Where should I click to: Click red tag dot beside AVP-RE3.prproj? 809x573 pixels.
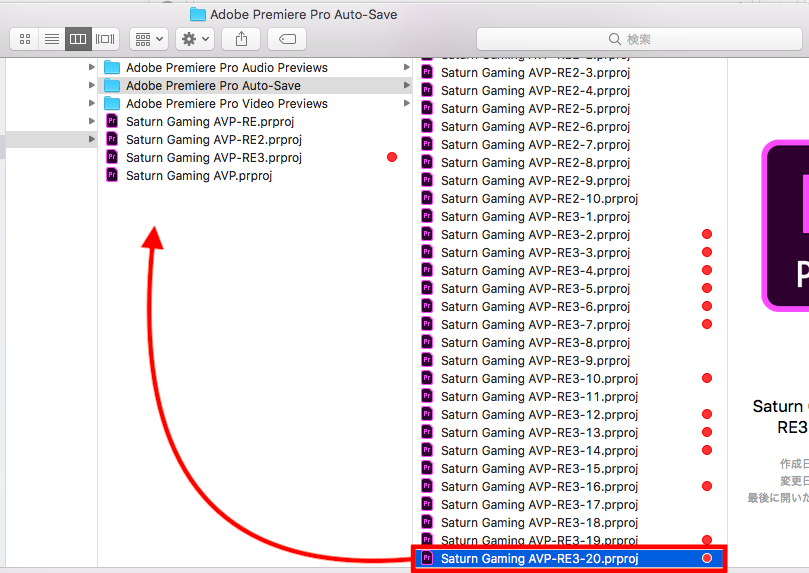(392, 157)
